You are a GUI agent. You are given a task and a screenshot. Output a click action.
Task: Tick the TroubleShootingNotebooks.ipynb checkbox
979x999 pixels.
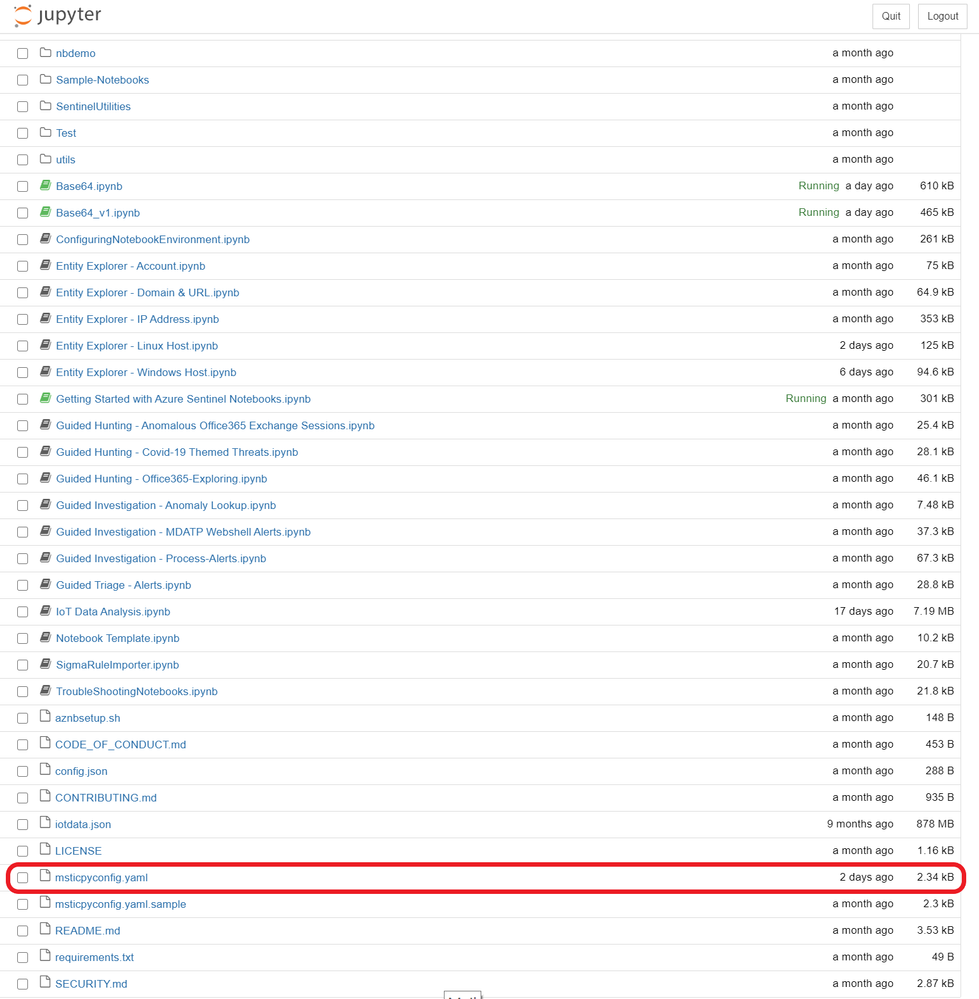(23, 692)
